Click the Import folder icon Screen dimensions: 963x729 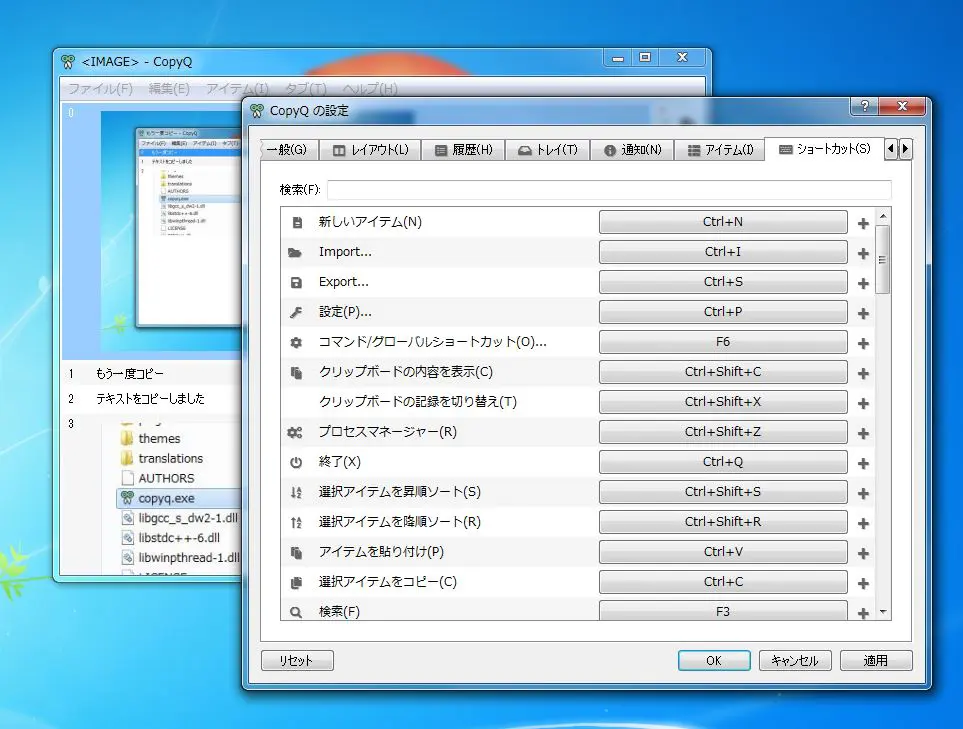[295, 252]
